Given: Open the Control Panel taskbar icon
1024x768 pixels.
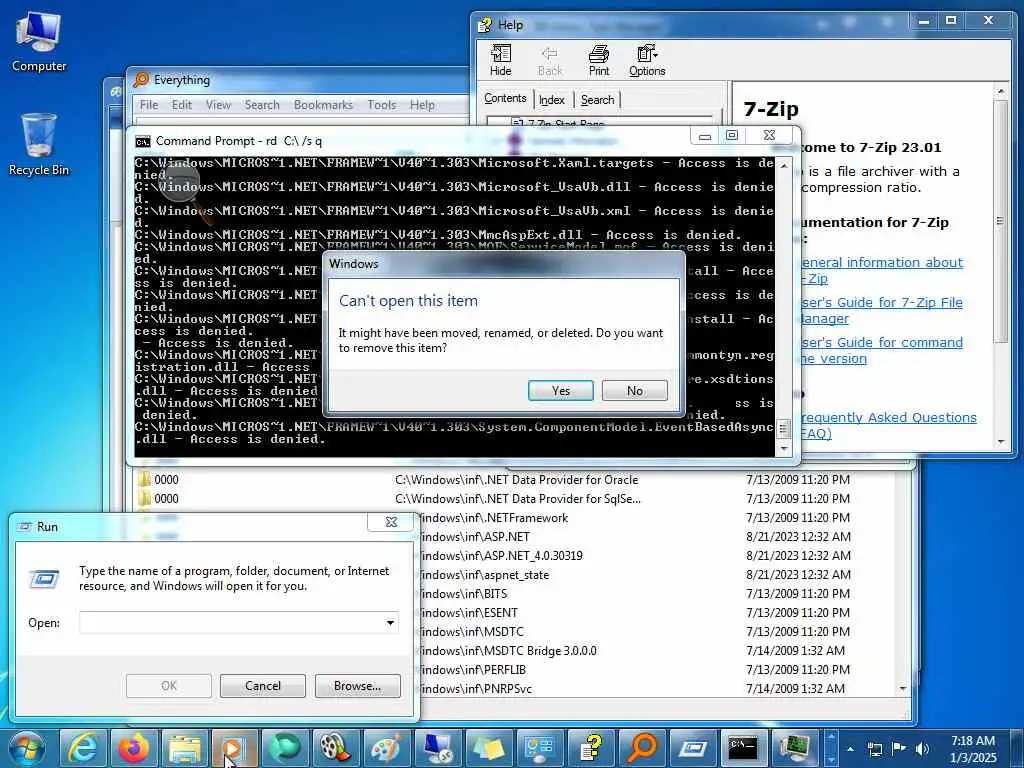Looking at the screenshot, I should (540, 748).
